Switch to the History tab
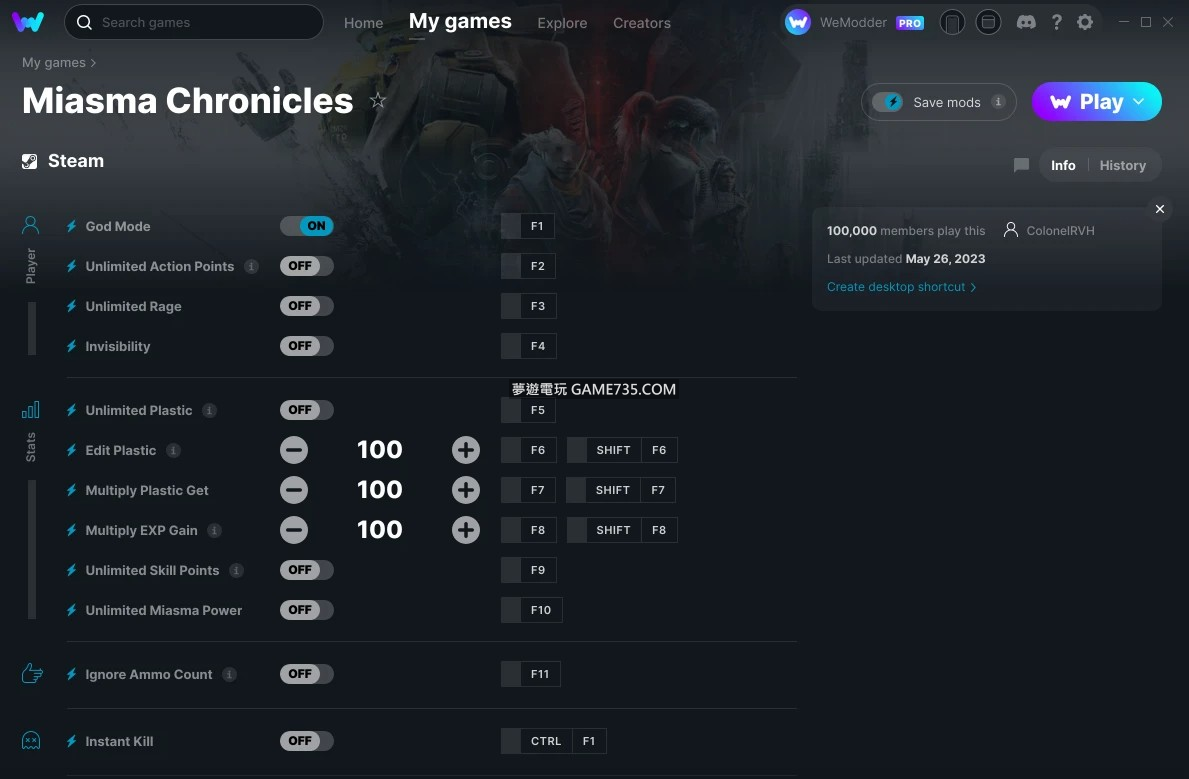This screenshot has height=779, width=1189. [x=1122, y=165]
